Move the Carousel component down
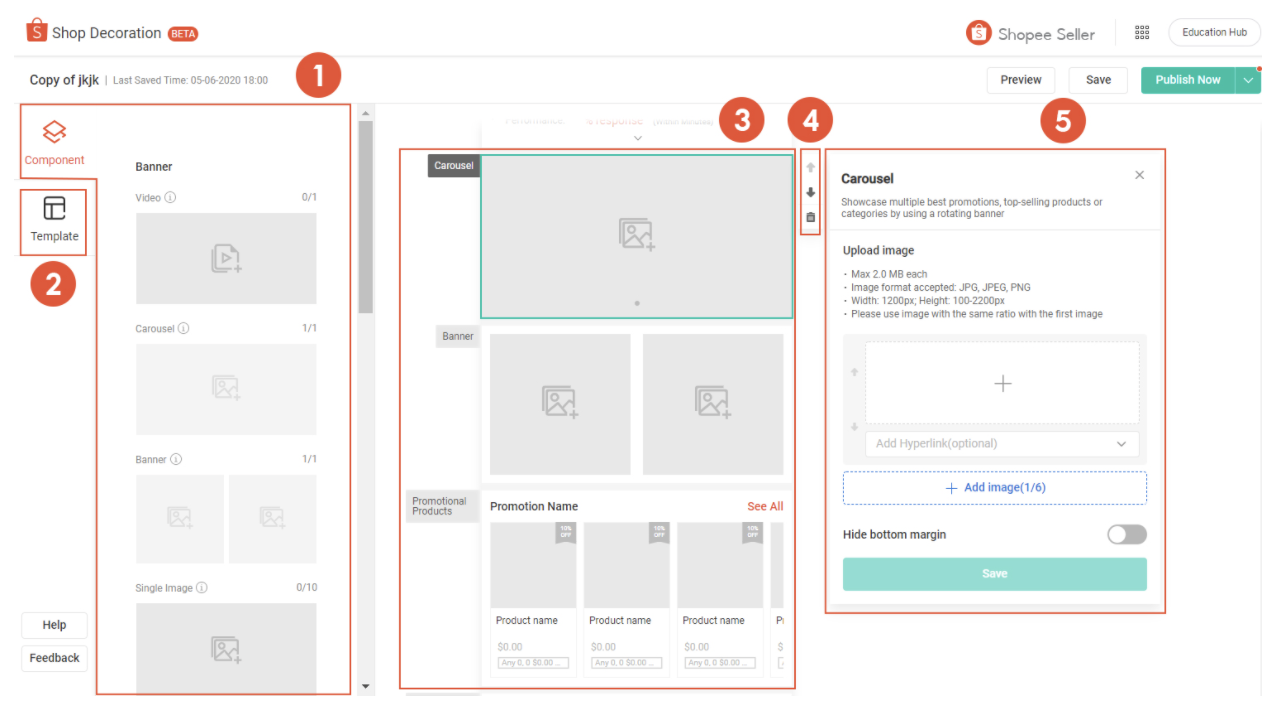Screen dimensions: 1270x706 click(x=810, y=192)
